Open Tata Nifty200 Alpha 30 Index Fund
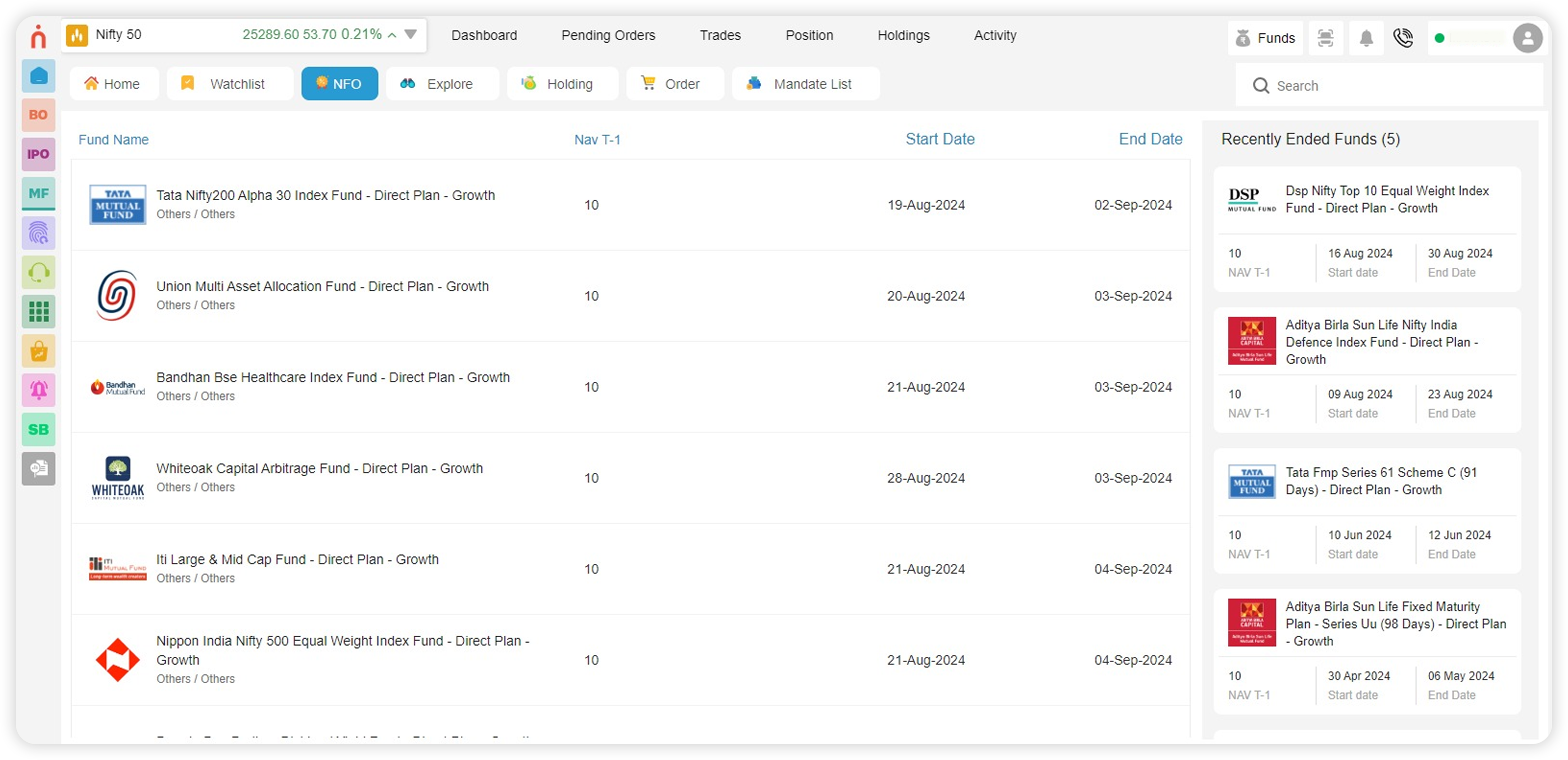This screenshot has height=760, width=1568. pyautogui.click(x=325, y=196)
